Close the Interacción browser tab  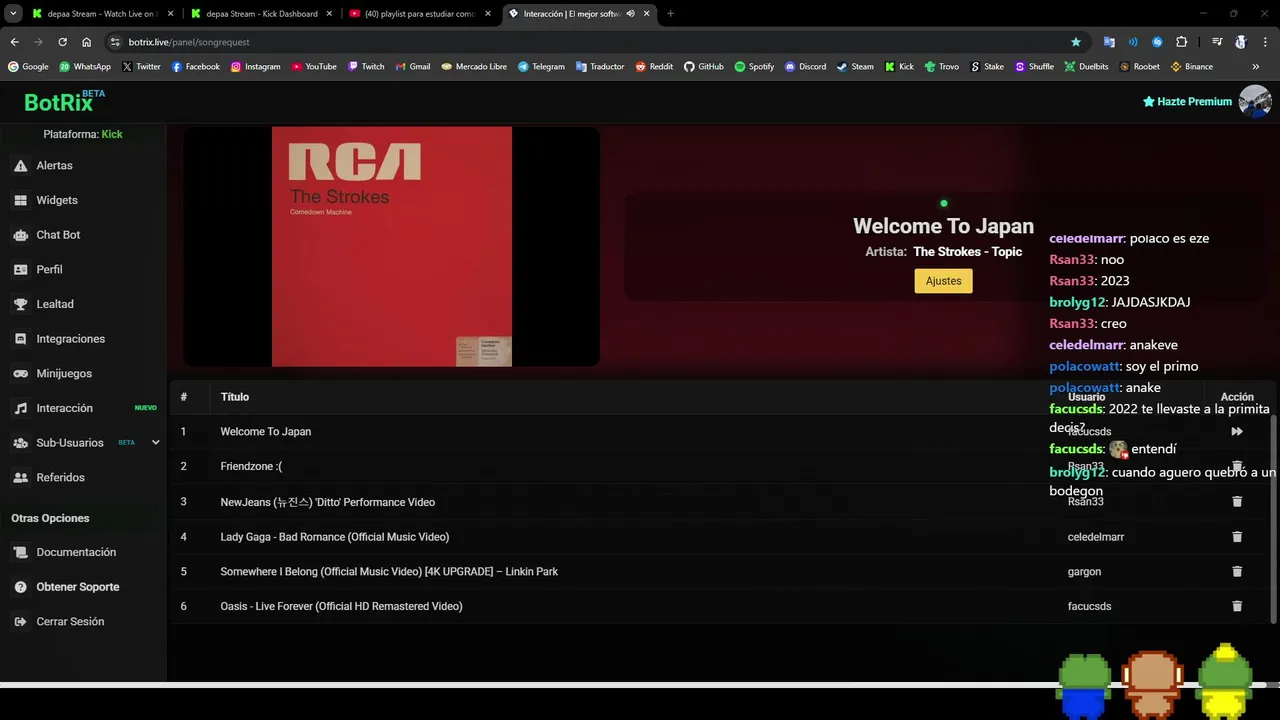tap(647, 14)
